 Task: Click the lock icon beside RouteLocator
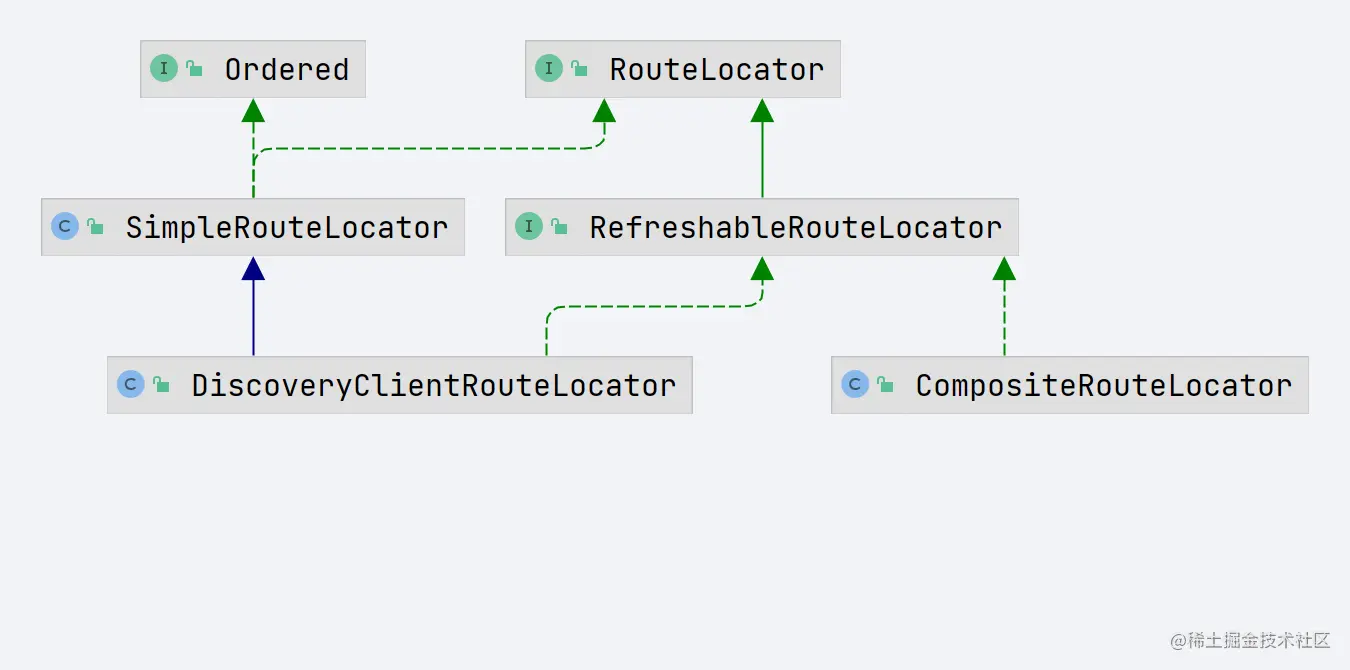pyautogui.click(x=579, y=68)
